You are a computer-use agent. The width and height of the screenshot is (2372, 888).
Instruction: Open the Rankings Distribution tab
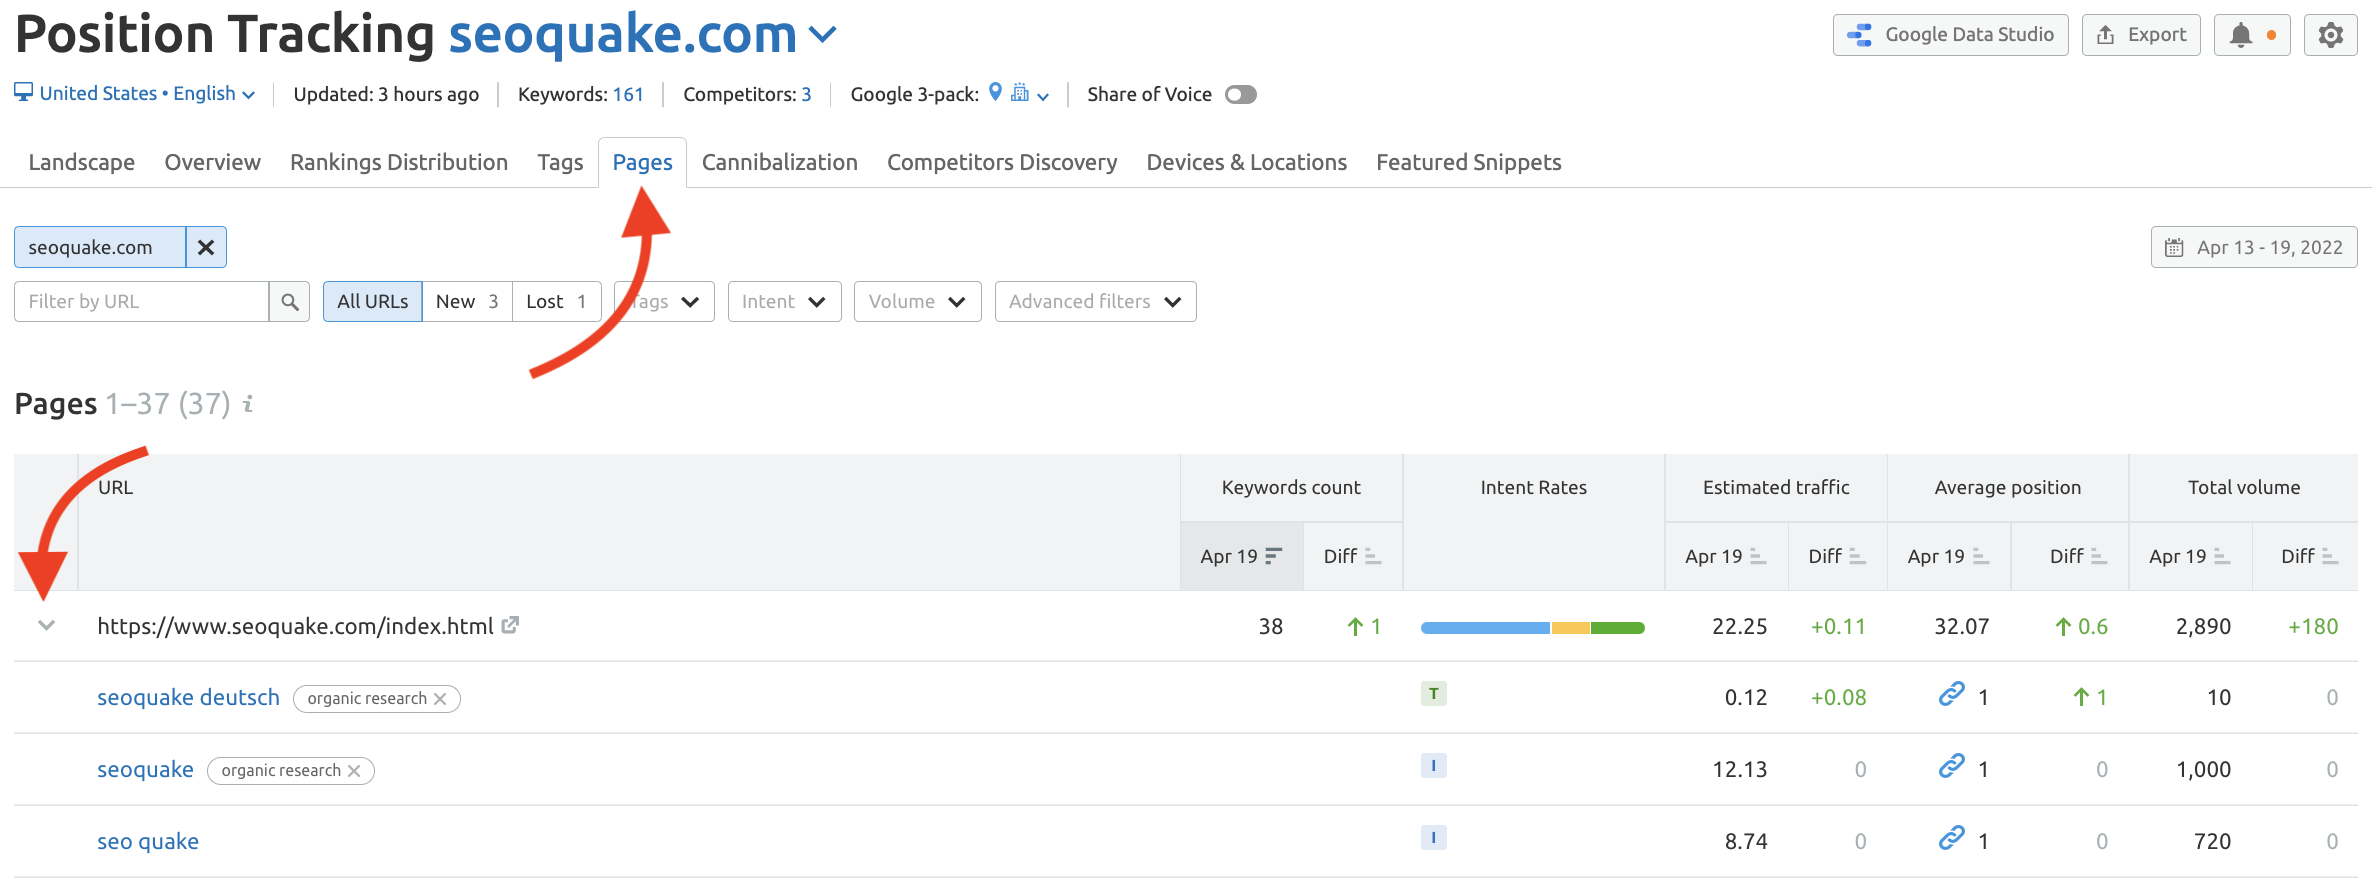[x=399, y=162]
